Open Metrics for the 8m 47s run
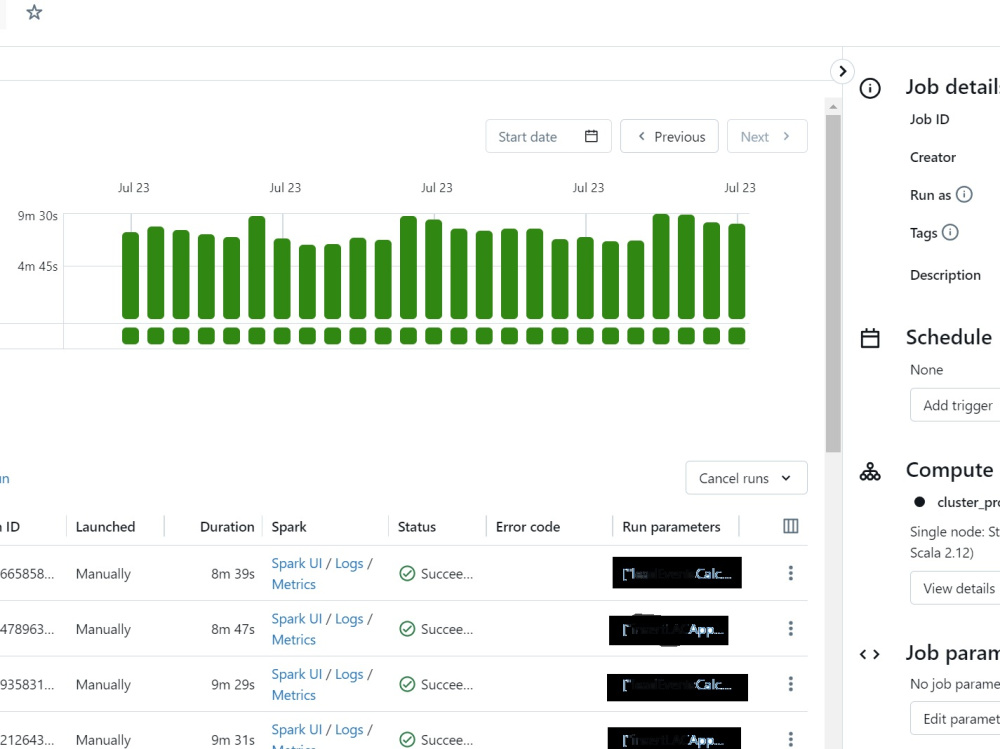Image resolution: width=1000 pixels, height=749 pixels. point(293,639)
